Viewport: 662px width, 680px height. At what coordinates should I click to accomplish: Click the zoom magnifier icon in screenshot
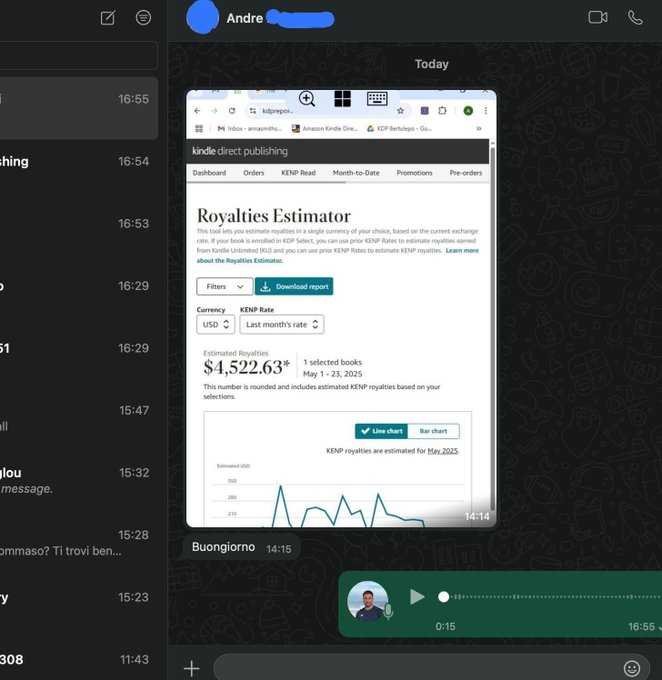307,99
